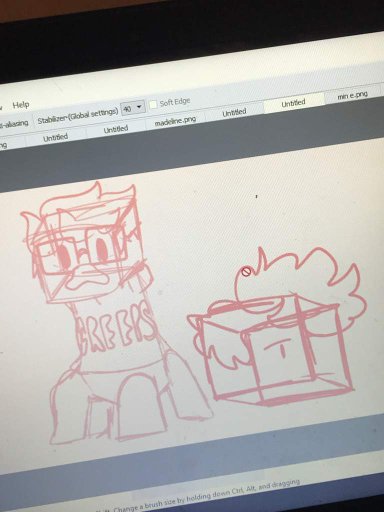Screen dimensions: 384x512
Task: Click the Soft Edge text label
Action: (175, 102)
